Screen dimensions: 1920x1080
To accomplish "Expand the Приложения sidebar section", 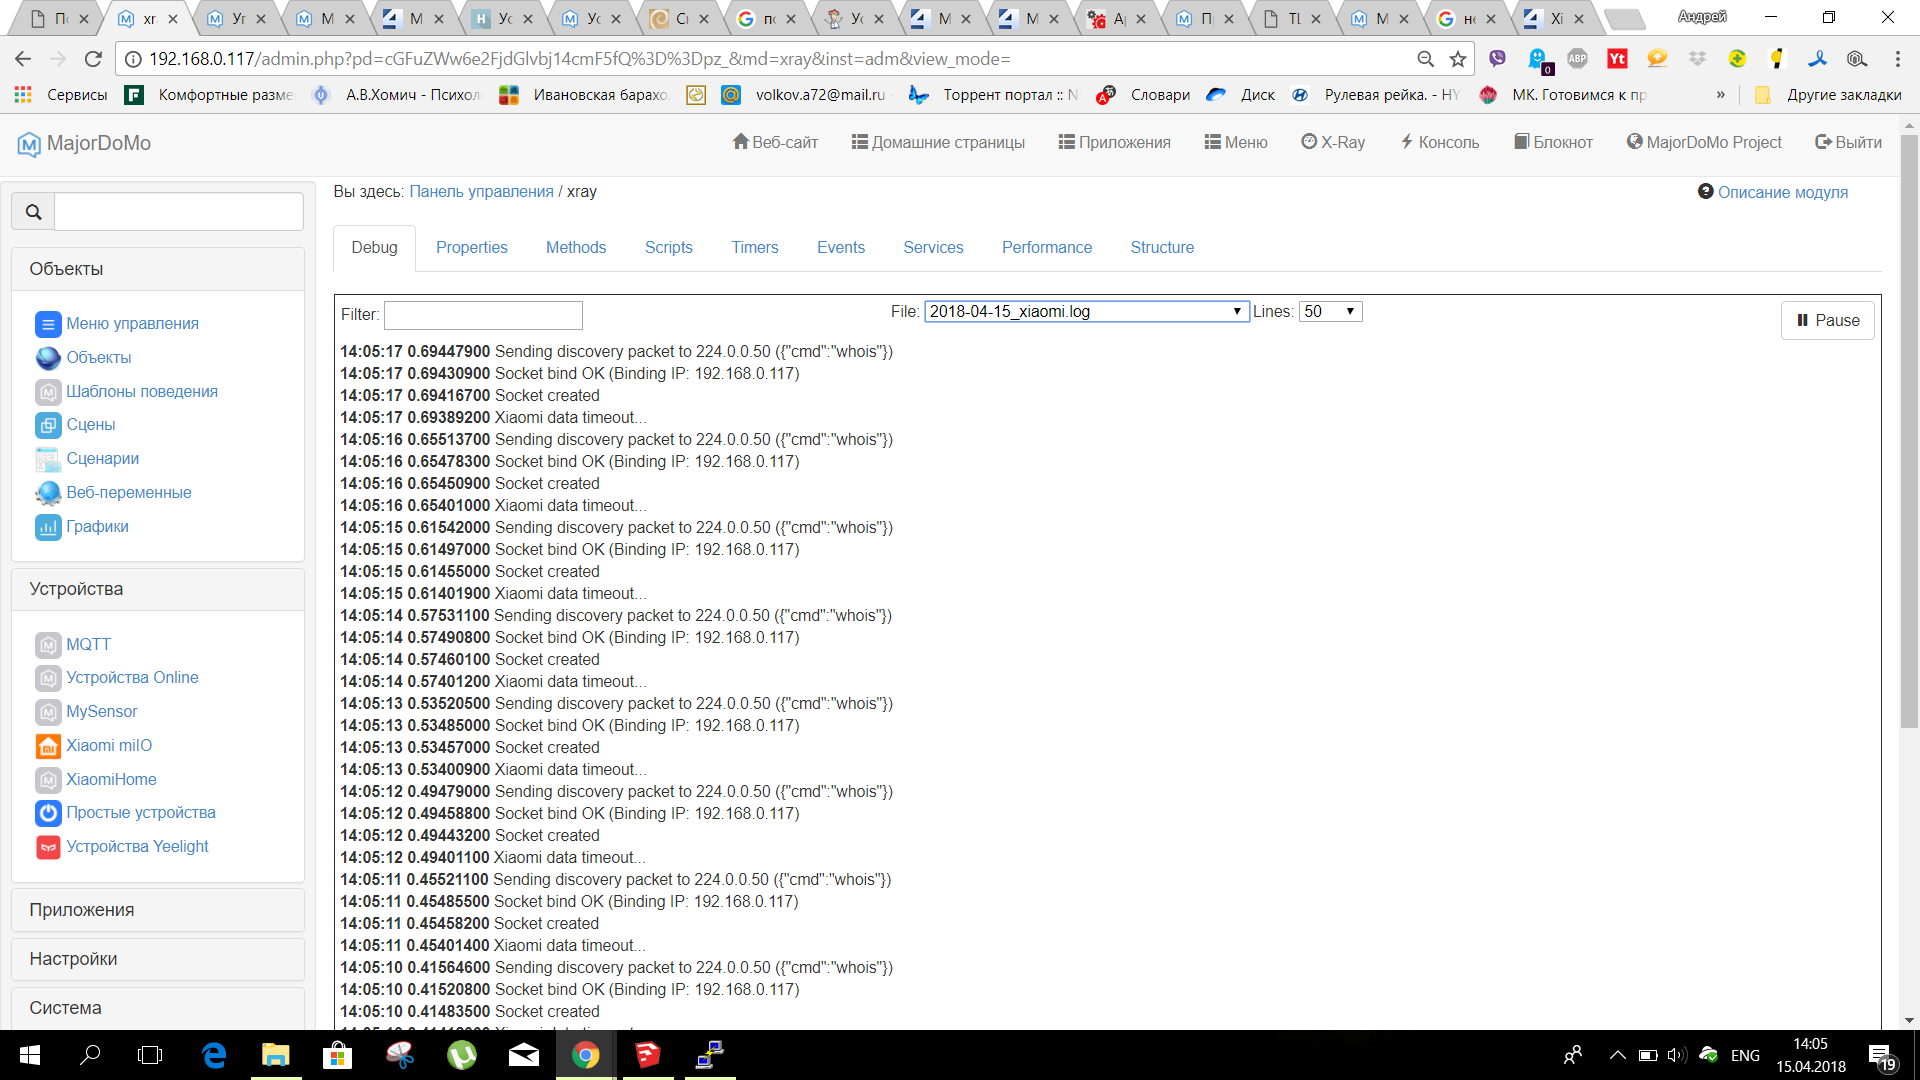I will (158, 910).
